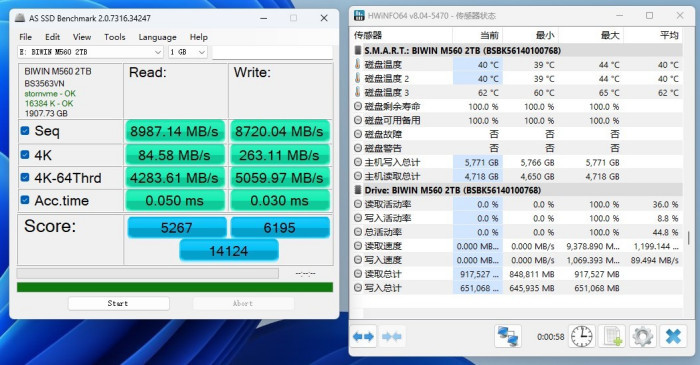The width and height of the screenshot is (700, 365).
Task: Click the 4K-64Thrd write value 5059.97 MB/s
Action: click(x=279, y=178)
